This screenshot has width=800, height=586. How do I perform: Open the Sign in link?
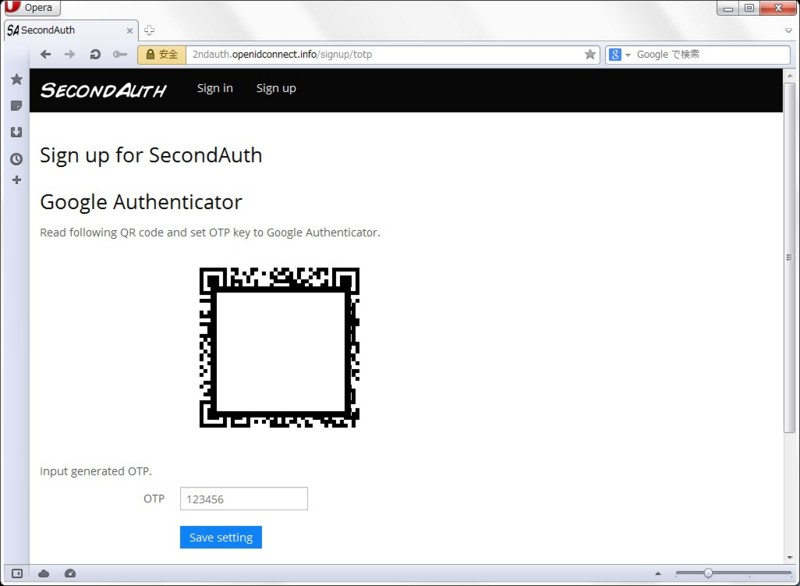[x=215, y=88]
